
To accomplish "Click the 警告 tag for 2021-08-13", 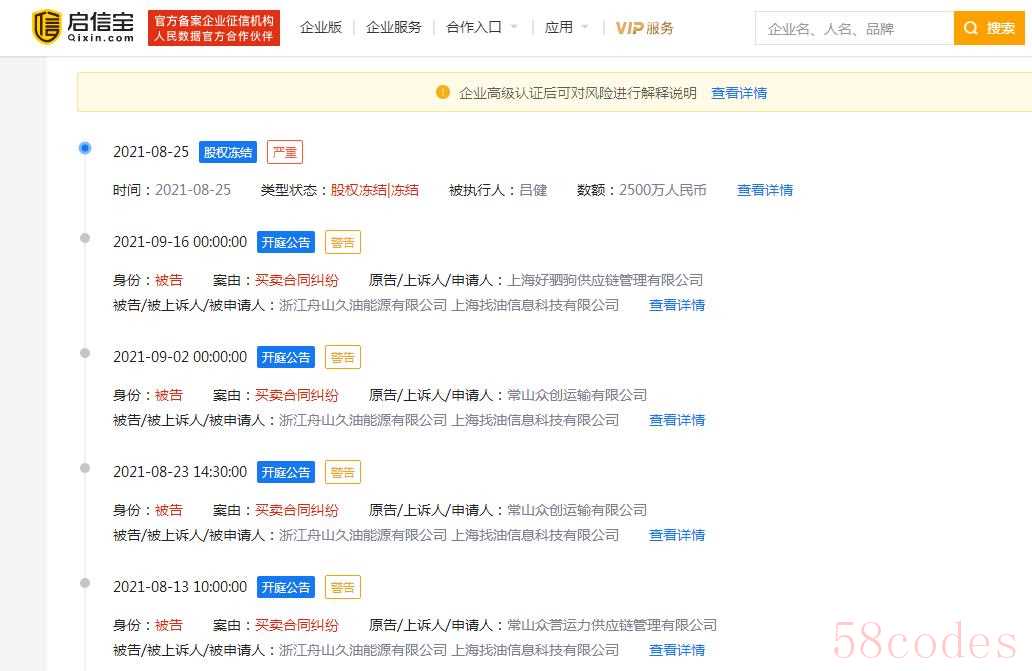I will pos(342,587).
